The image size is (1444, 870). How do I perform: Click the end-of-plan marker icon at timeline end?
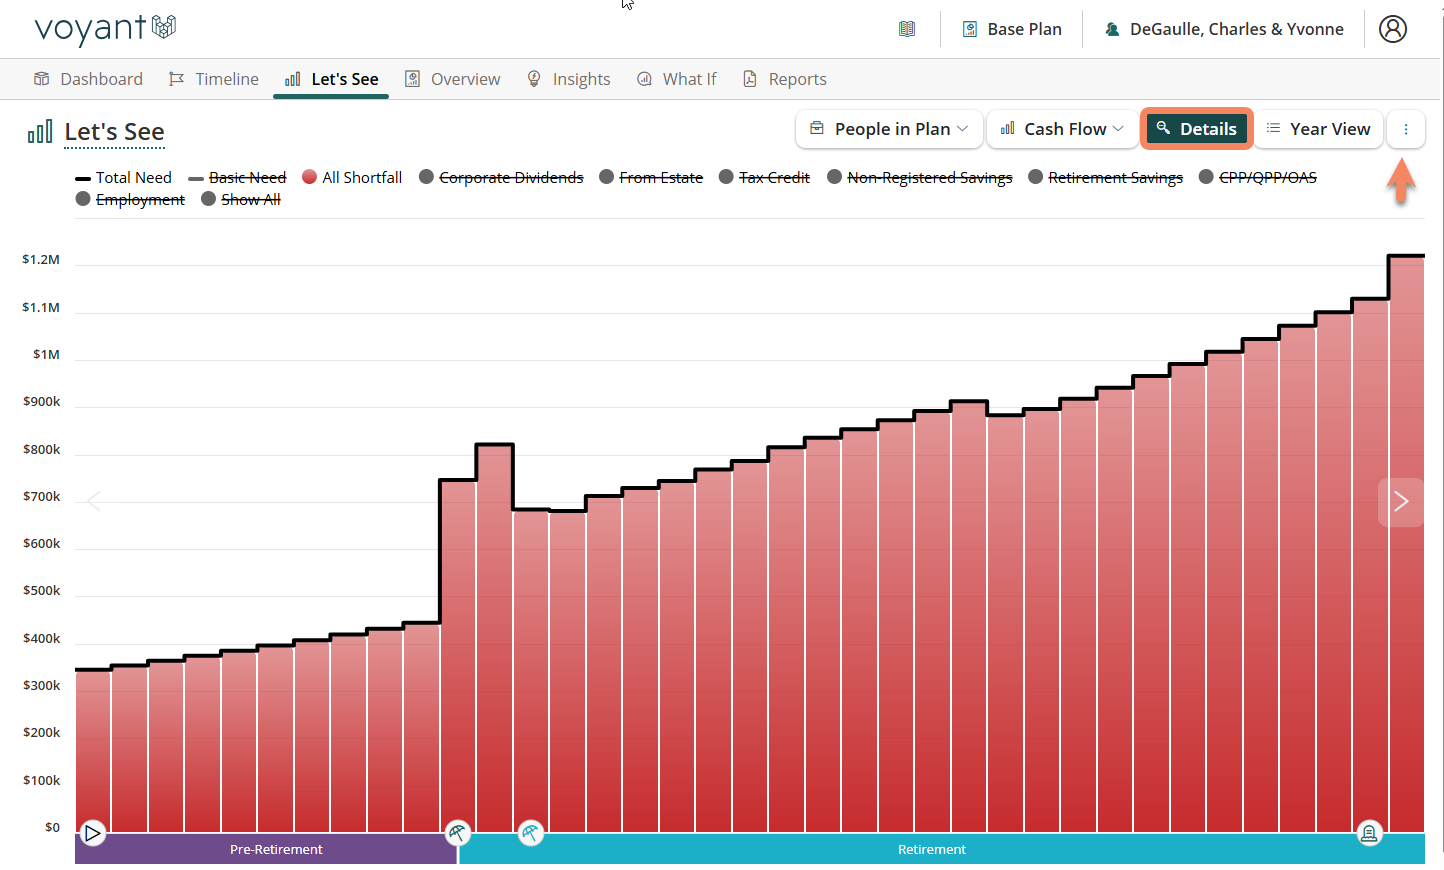point(1369,832)
